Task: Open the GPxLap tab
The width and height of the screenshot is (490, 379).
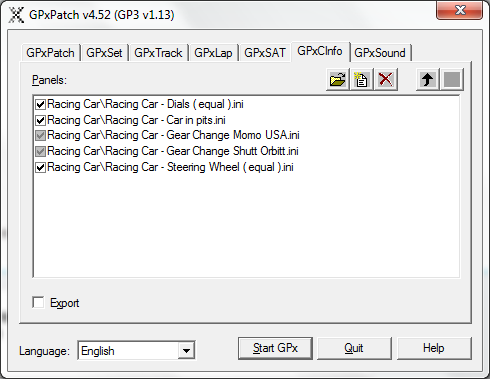Action: coord(213,53)
